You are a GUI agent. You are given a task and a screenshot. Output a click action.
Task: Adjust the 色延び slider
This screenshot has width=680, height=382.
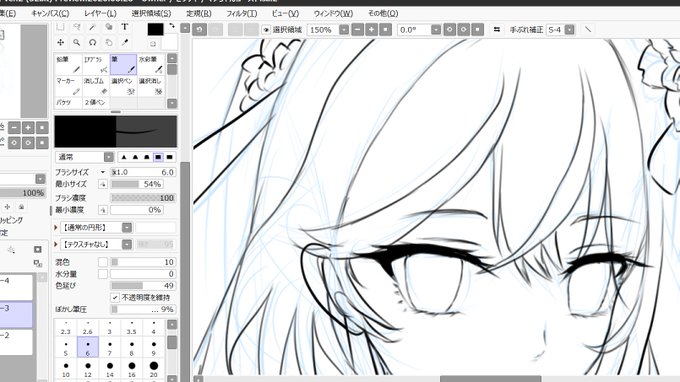(x=143, y=286)
